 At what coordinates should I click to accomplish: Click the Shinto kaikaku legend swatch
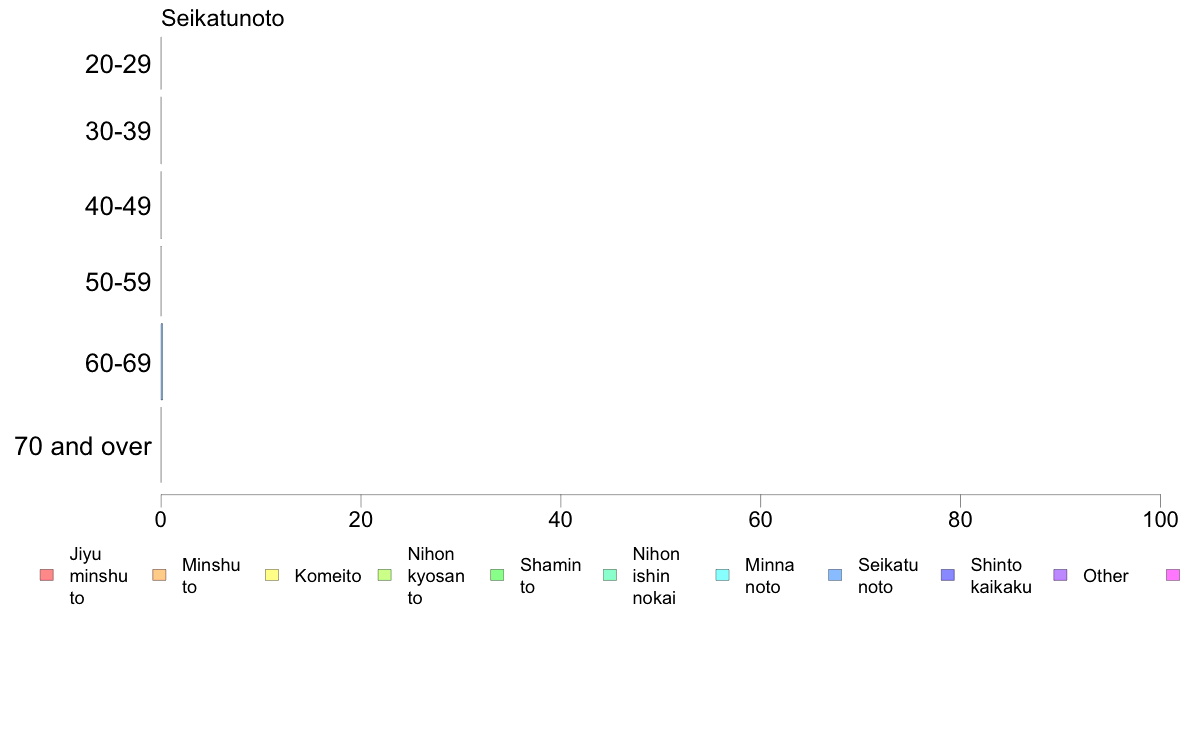948,575
